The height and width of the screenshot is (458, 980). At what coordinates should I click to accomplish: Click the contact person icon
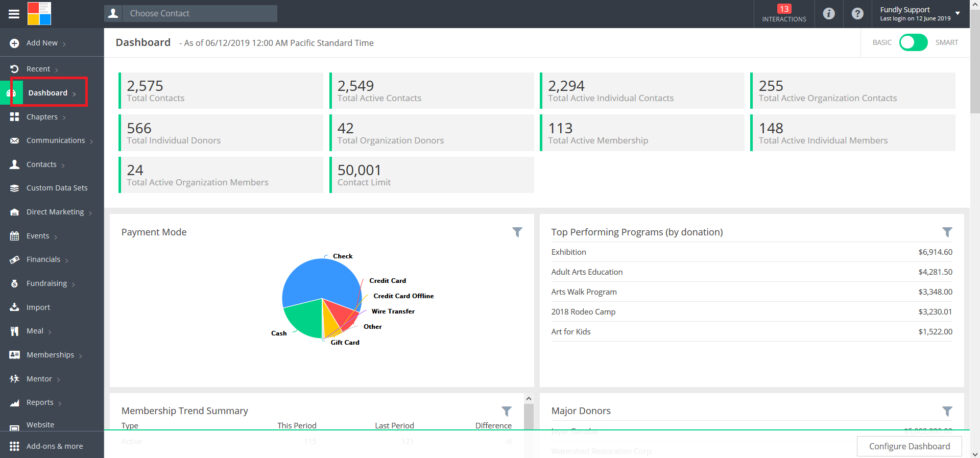(113, 13)
